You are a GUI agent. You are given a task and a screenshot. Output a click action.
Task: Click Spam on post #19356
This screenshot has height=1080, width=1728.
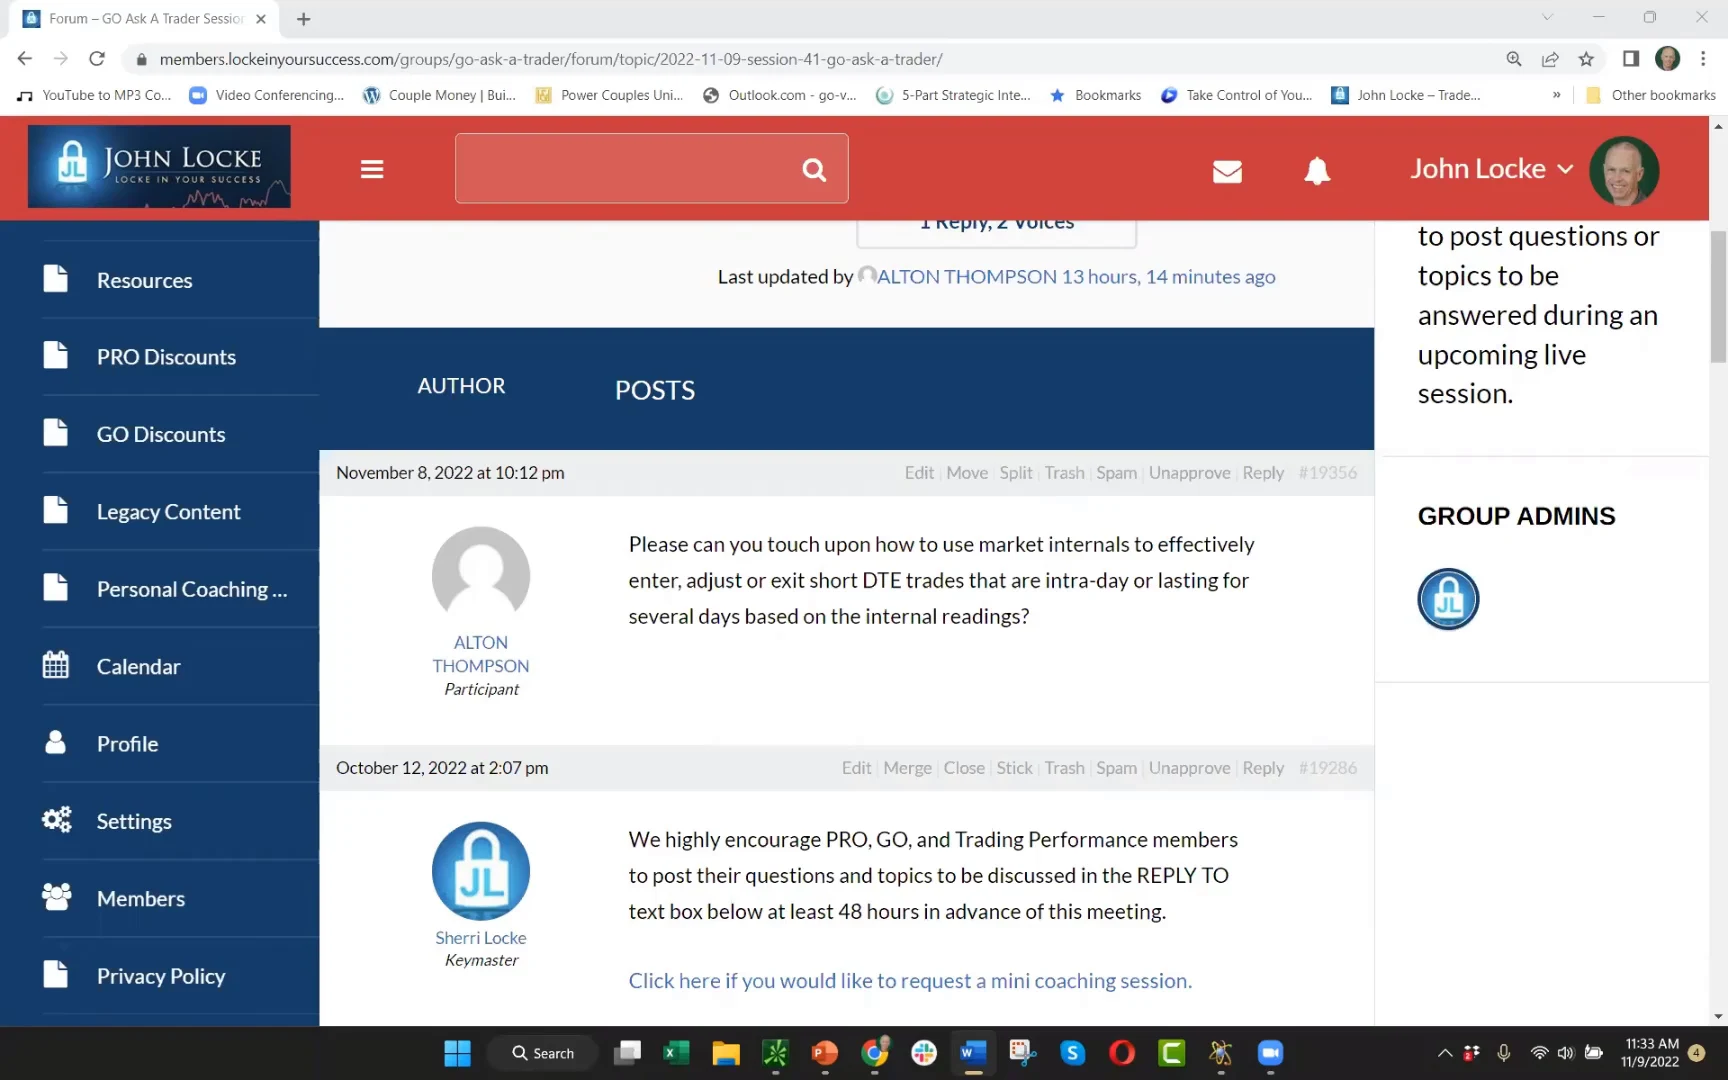coord(1116,473)
